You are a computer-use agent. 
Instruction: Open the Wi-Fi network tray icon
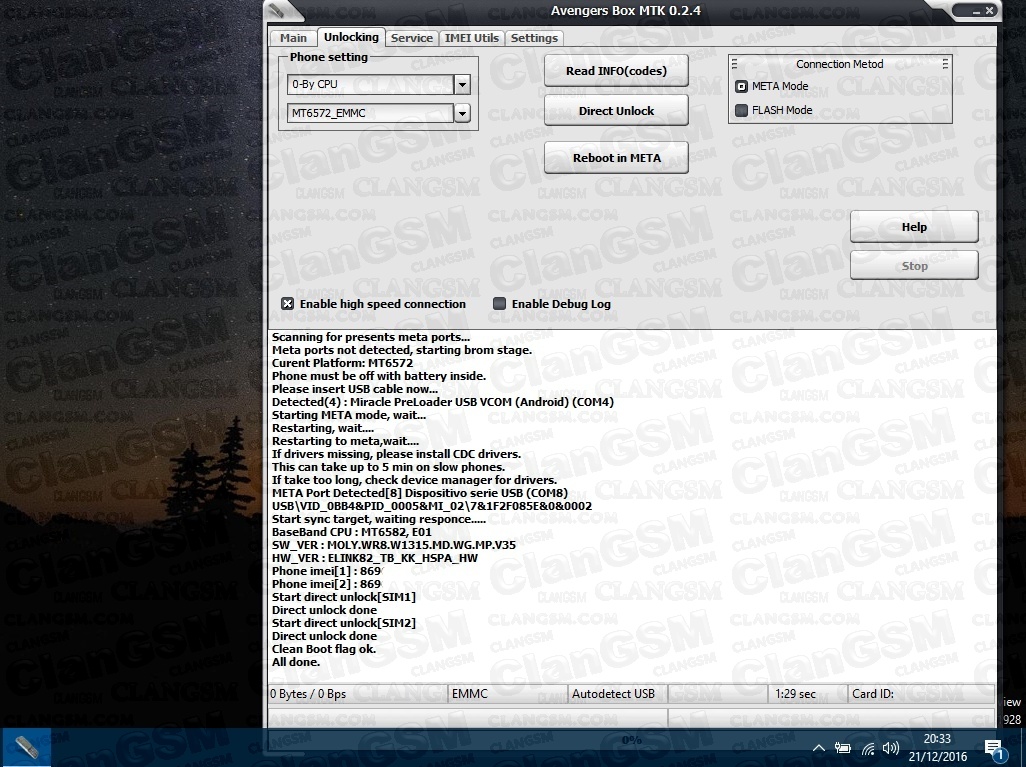click(868, 749)
